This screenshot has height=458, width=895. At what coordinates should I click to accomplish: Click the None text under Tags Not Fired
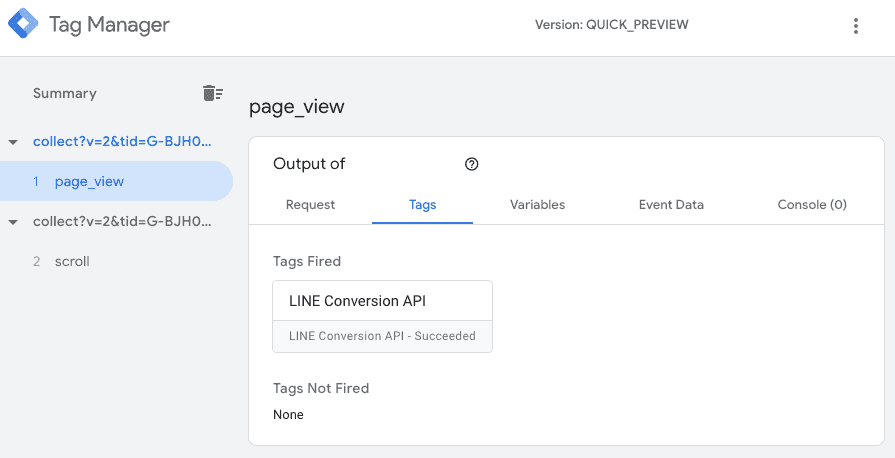[x=288, y=415]
